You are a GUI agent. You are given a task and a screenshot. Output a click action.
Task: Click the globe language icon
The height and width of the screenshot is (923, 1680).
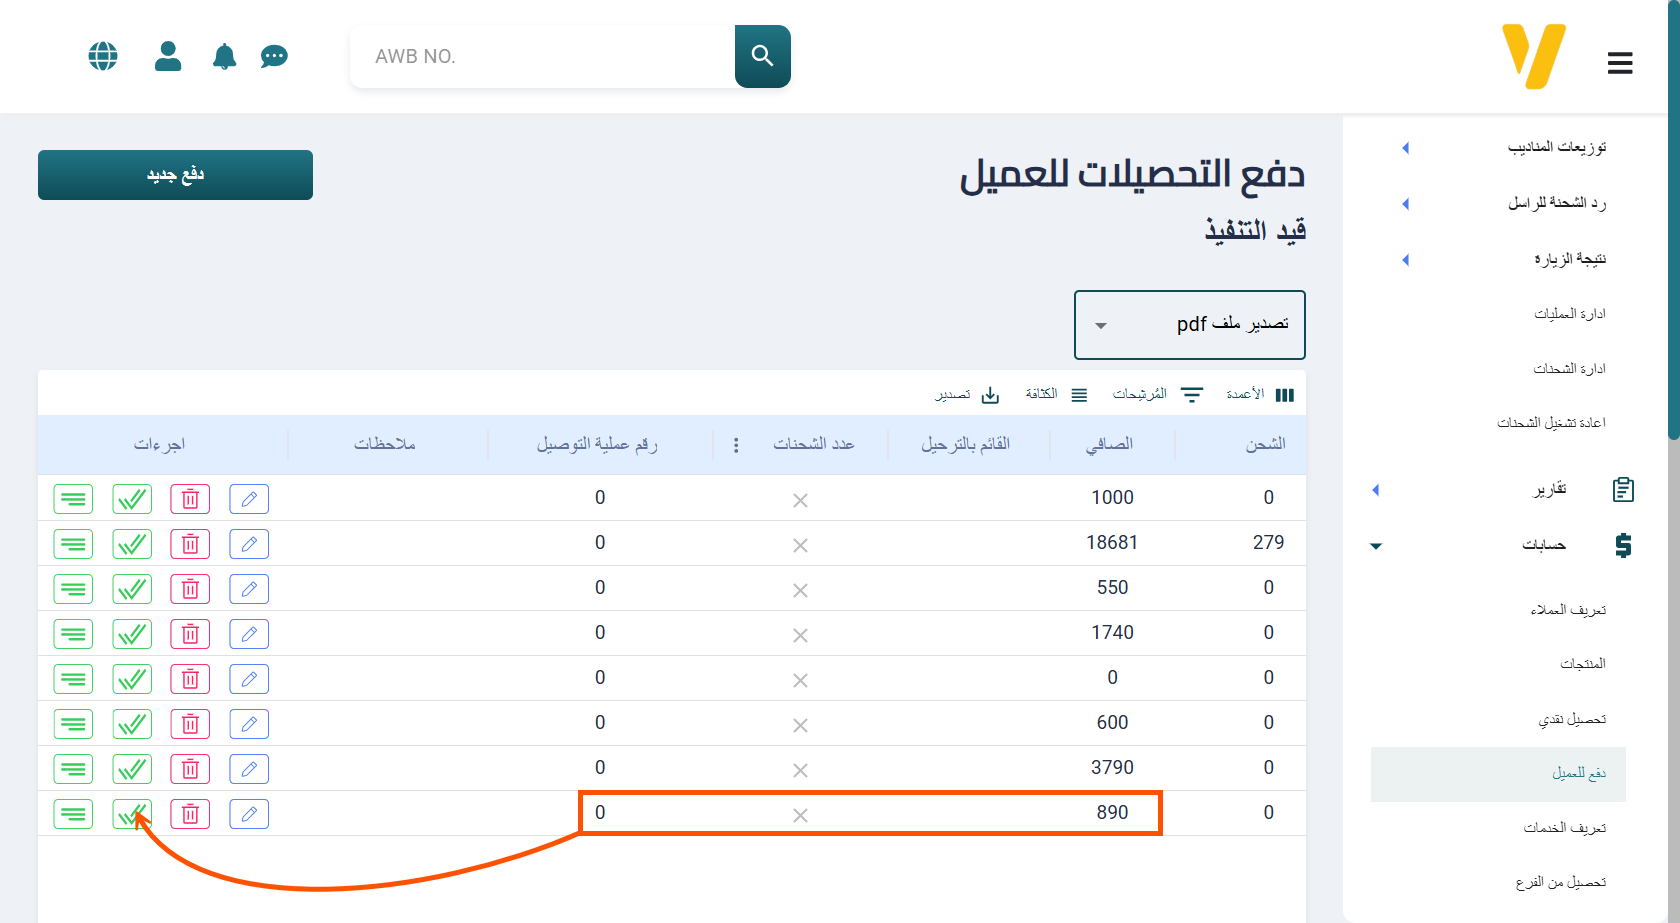[103, 56]
